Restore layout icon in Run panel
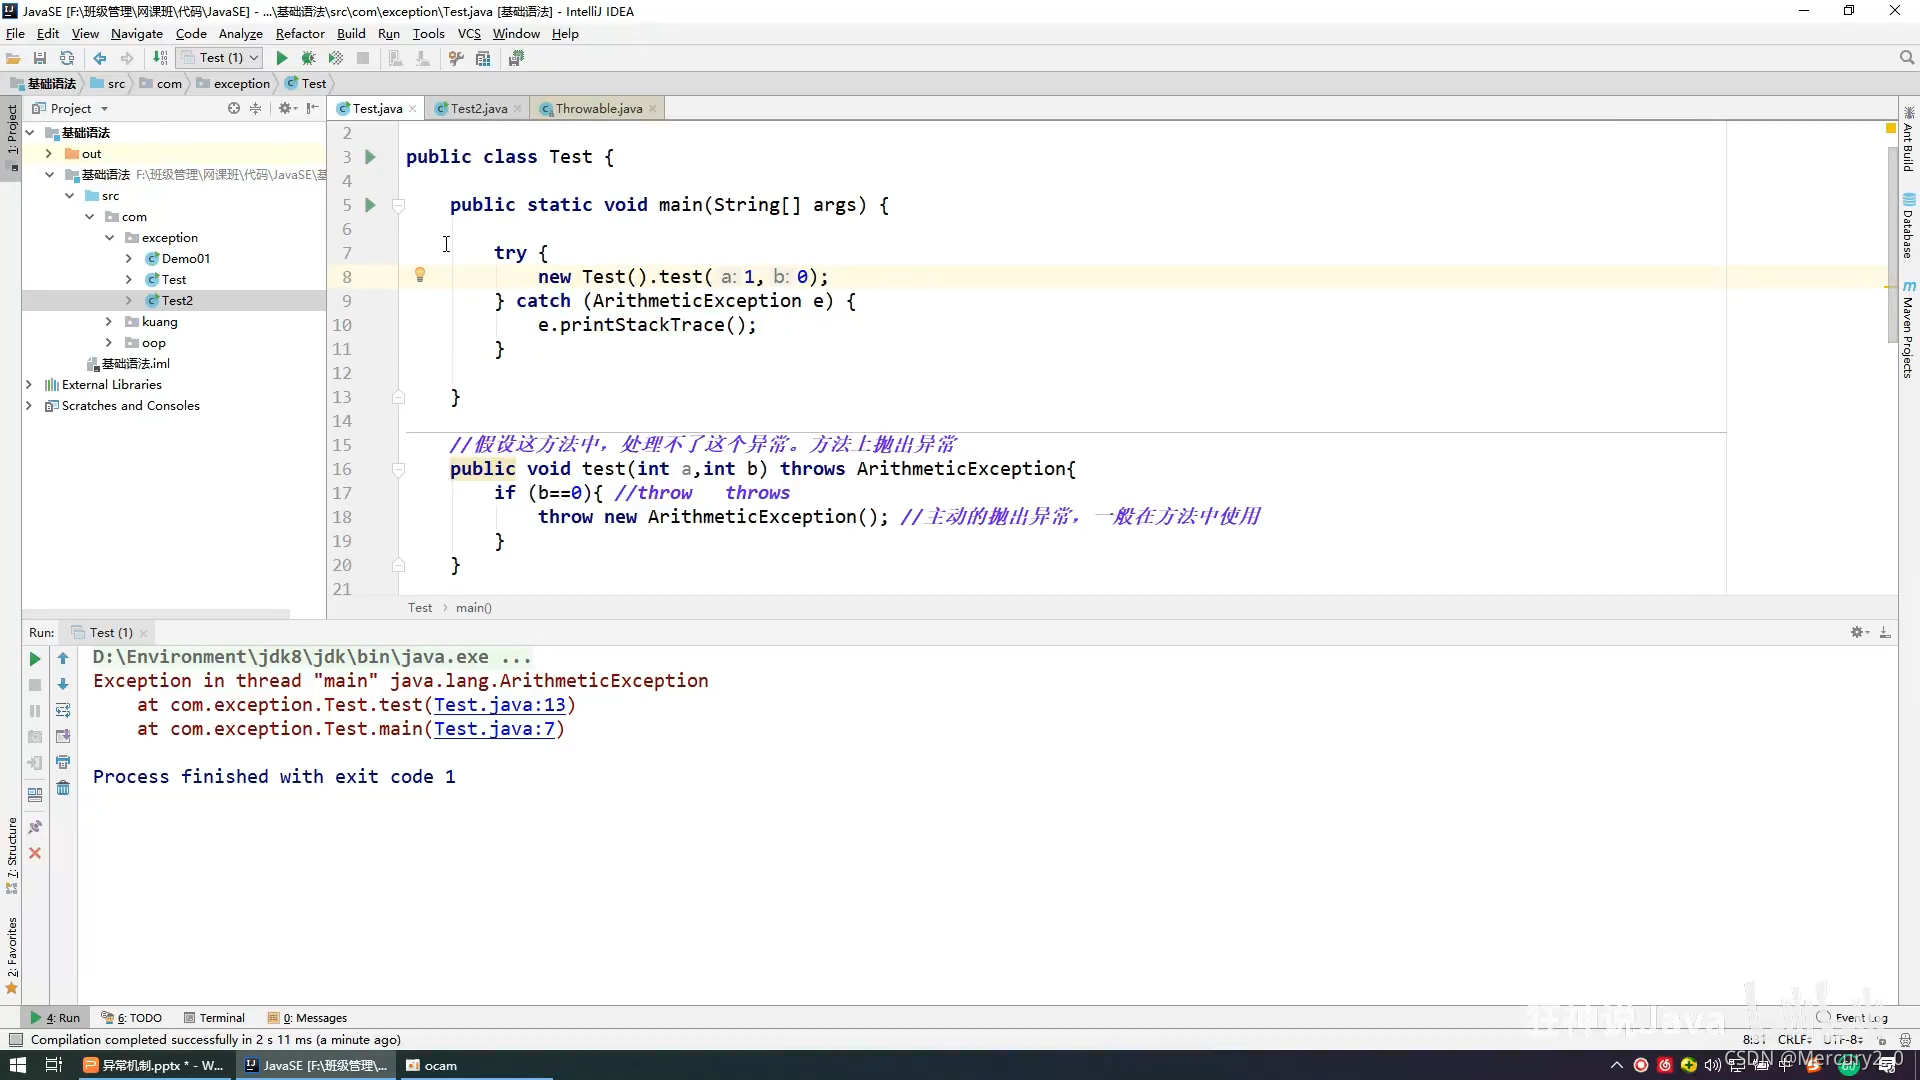The height and width of the screenshot is (1080, 1920). (35, 795)
